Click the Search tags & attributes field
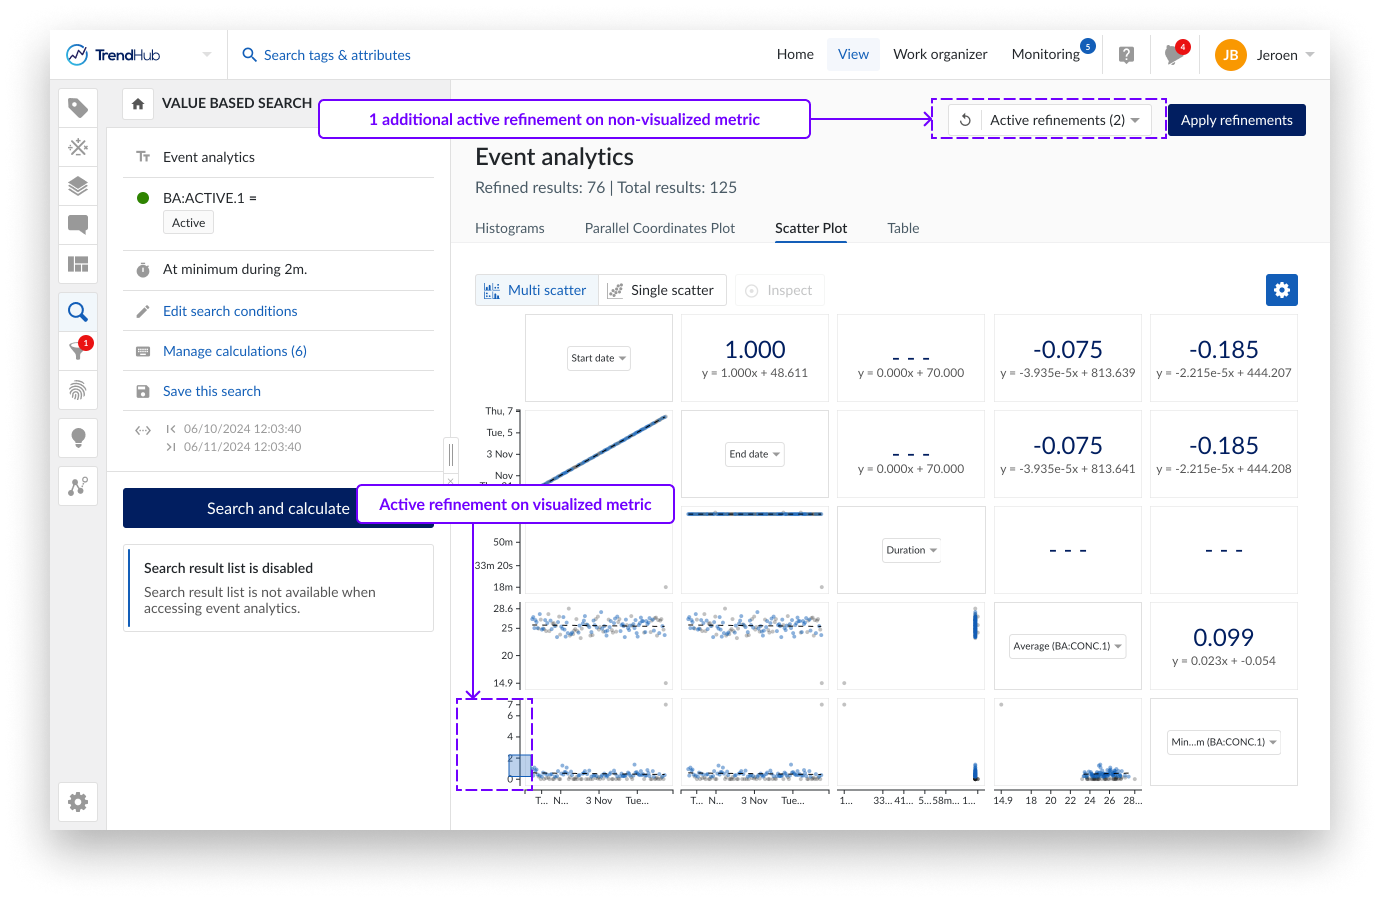 coord(337,55)
